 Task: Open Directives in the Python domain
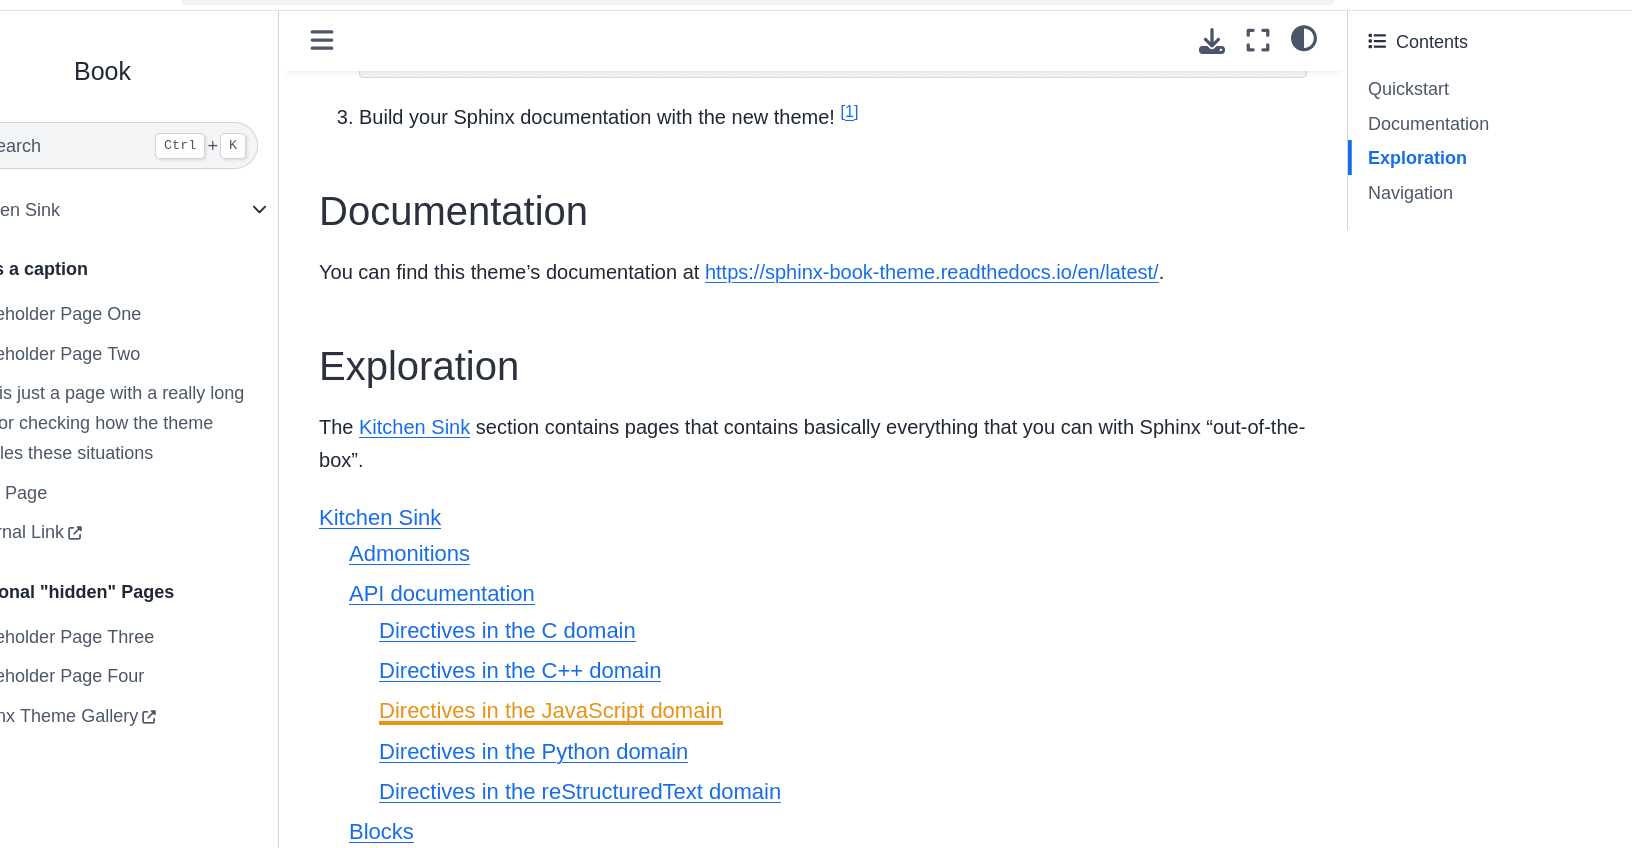coord(533,752)
